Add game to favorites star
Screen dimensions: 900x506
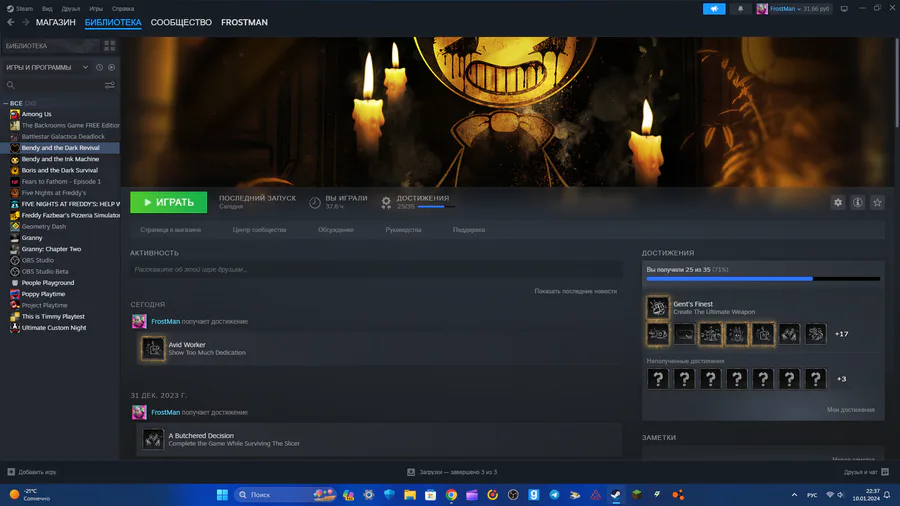(877, 203)
